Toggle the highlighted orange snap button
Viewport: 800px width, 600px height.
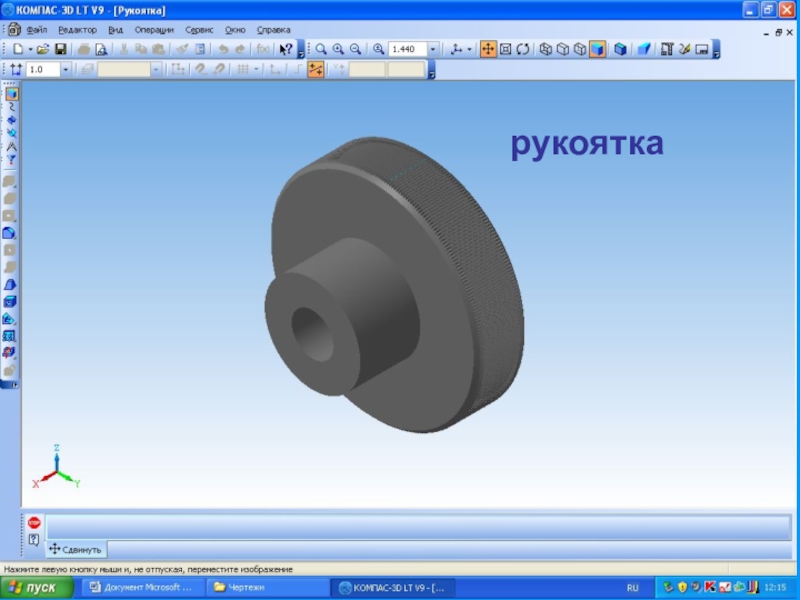tap(316, 70)
